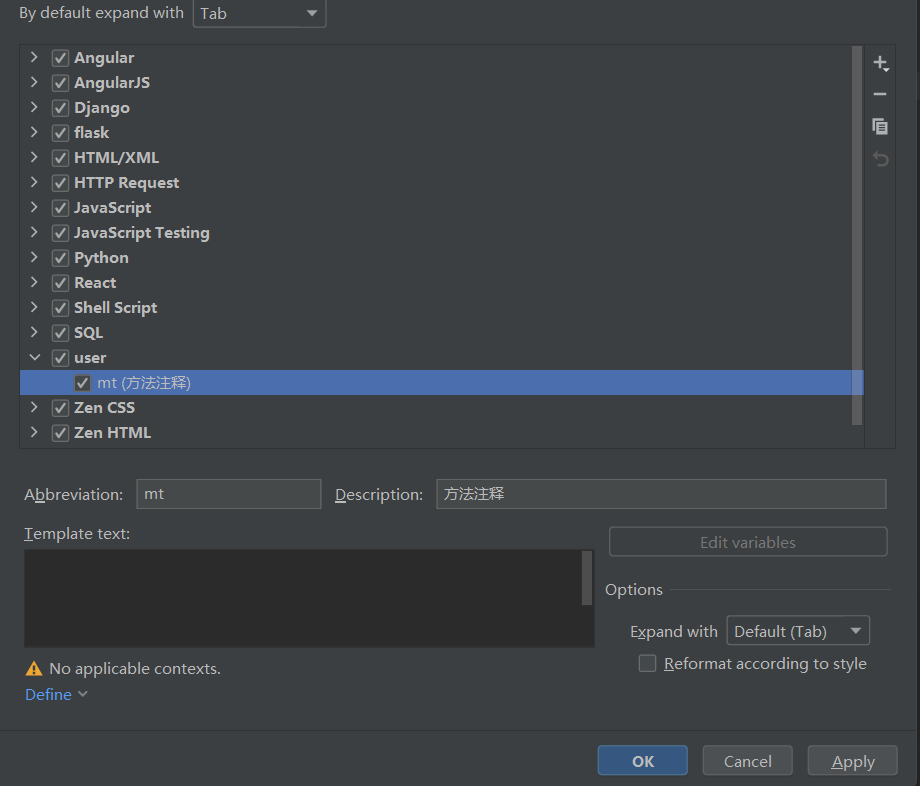920x786 pixels.
Task: Toggle the AngularJS group checkbox
Action: click(60, 83)
